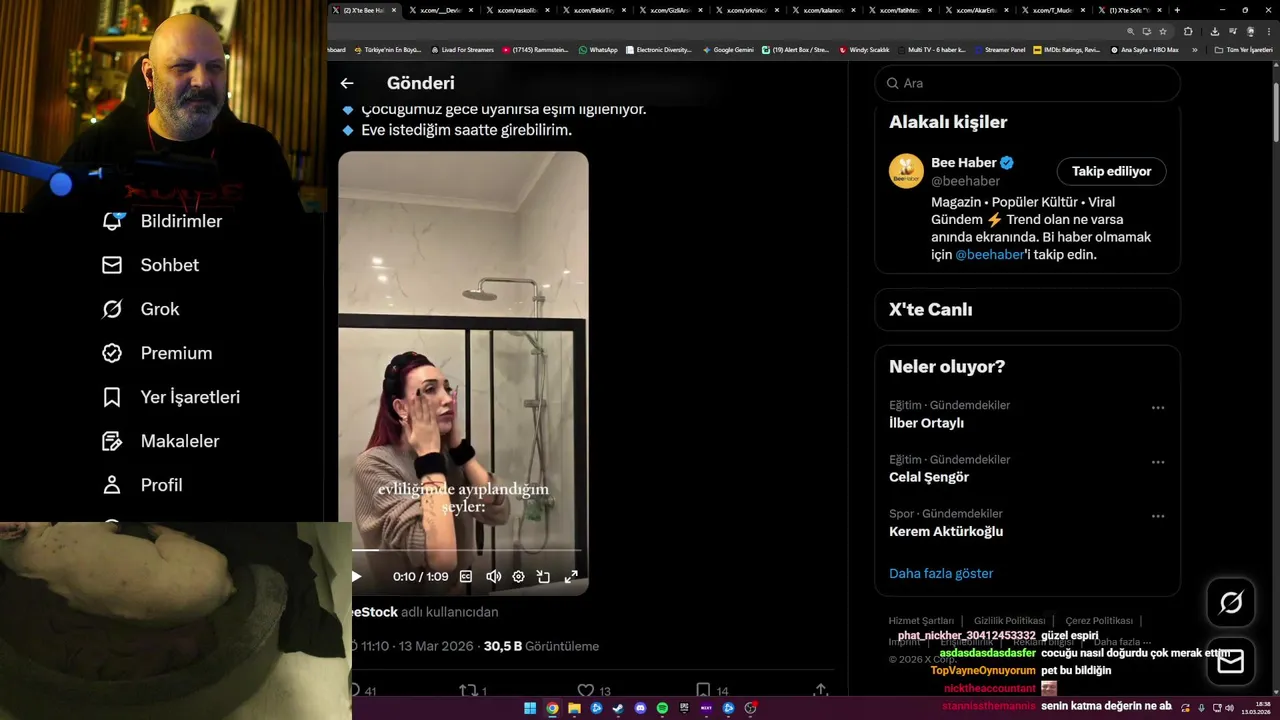Screen dimensions: 1280x720
Task: Open Discord from the taskbar
Action: point(640,708)
